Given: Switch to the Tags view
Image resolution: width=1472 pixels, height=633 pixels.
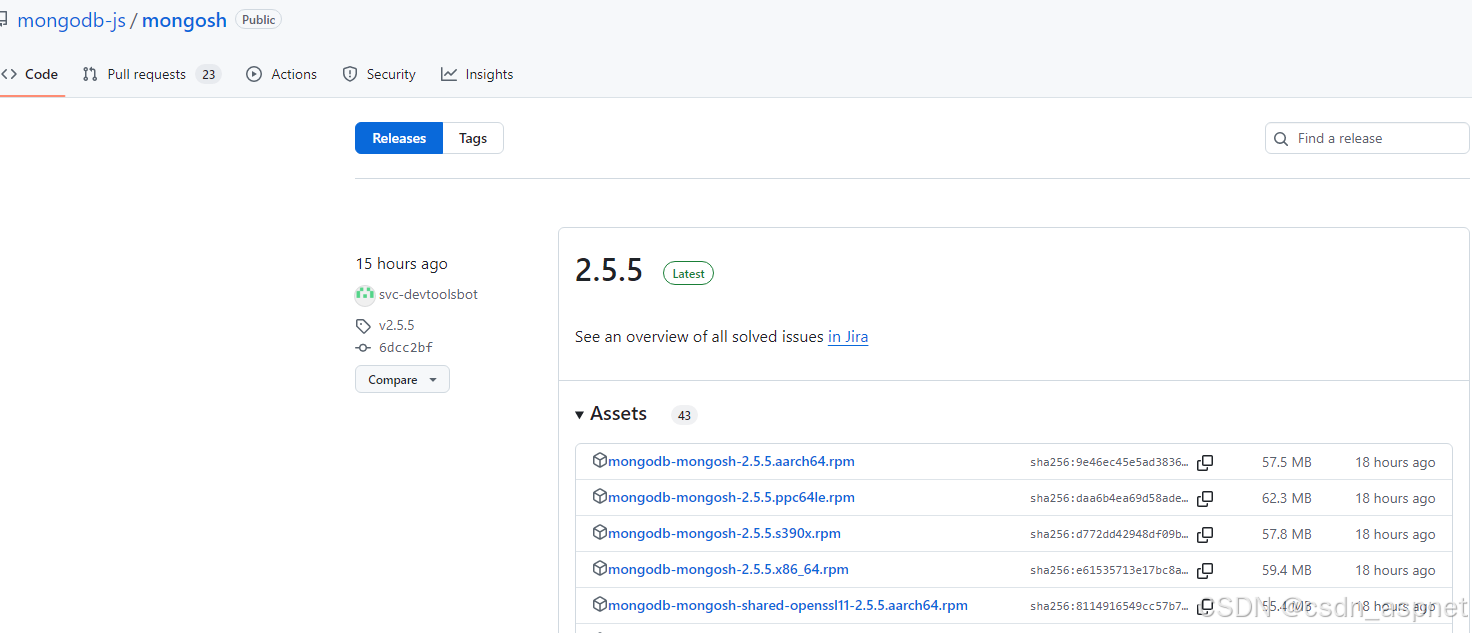Looking at the screenshot, I should tap(473, 138).
